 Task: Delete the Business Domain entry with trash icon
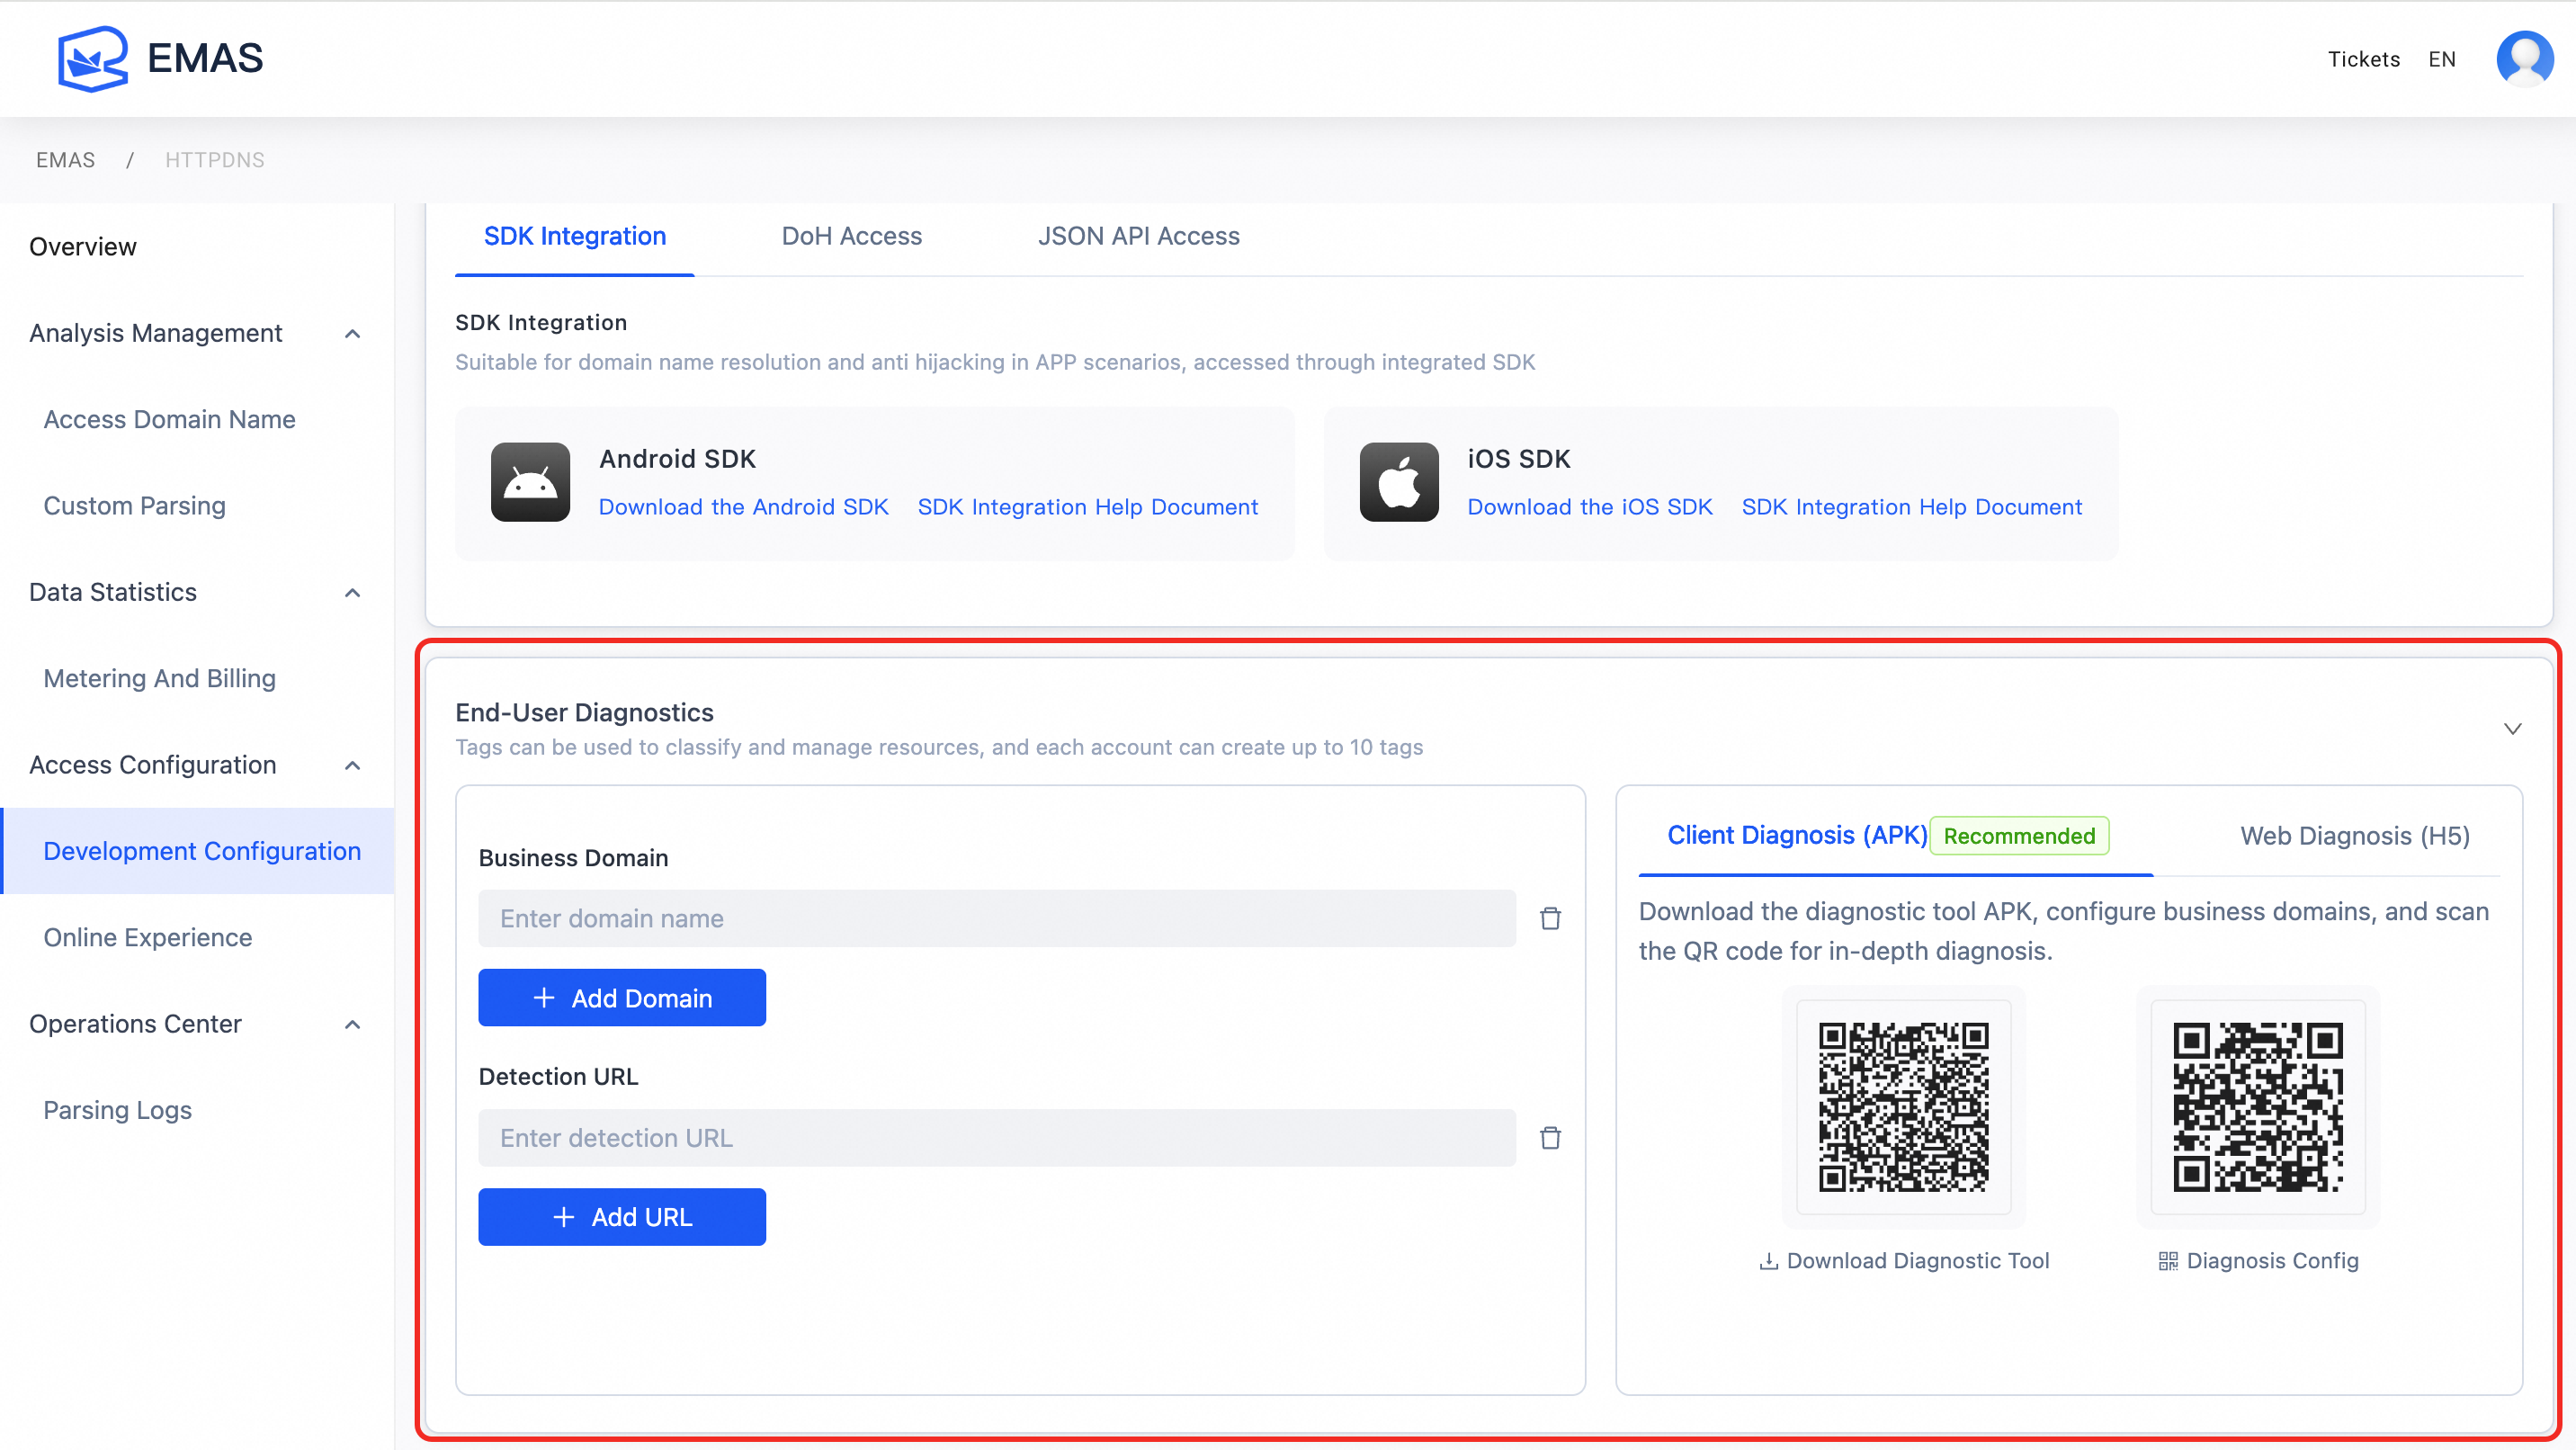[1550, 918]
